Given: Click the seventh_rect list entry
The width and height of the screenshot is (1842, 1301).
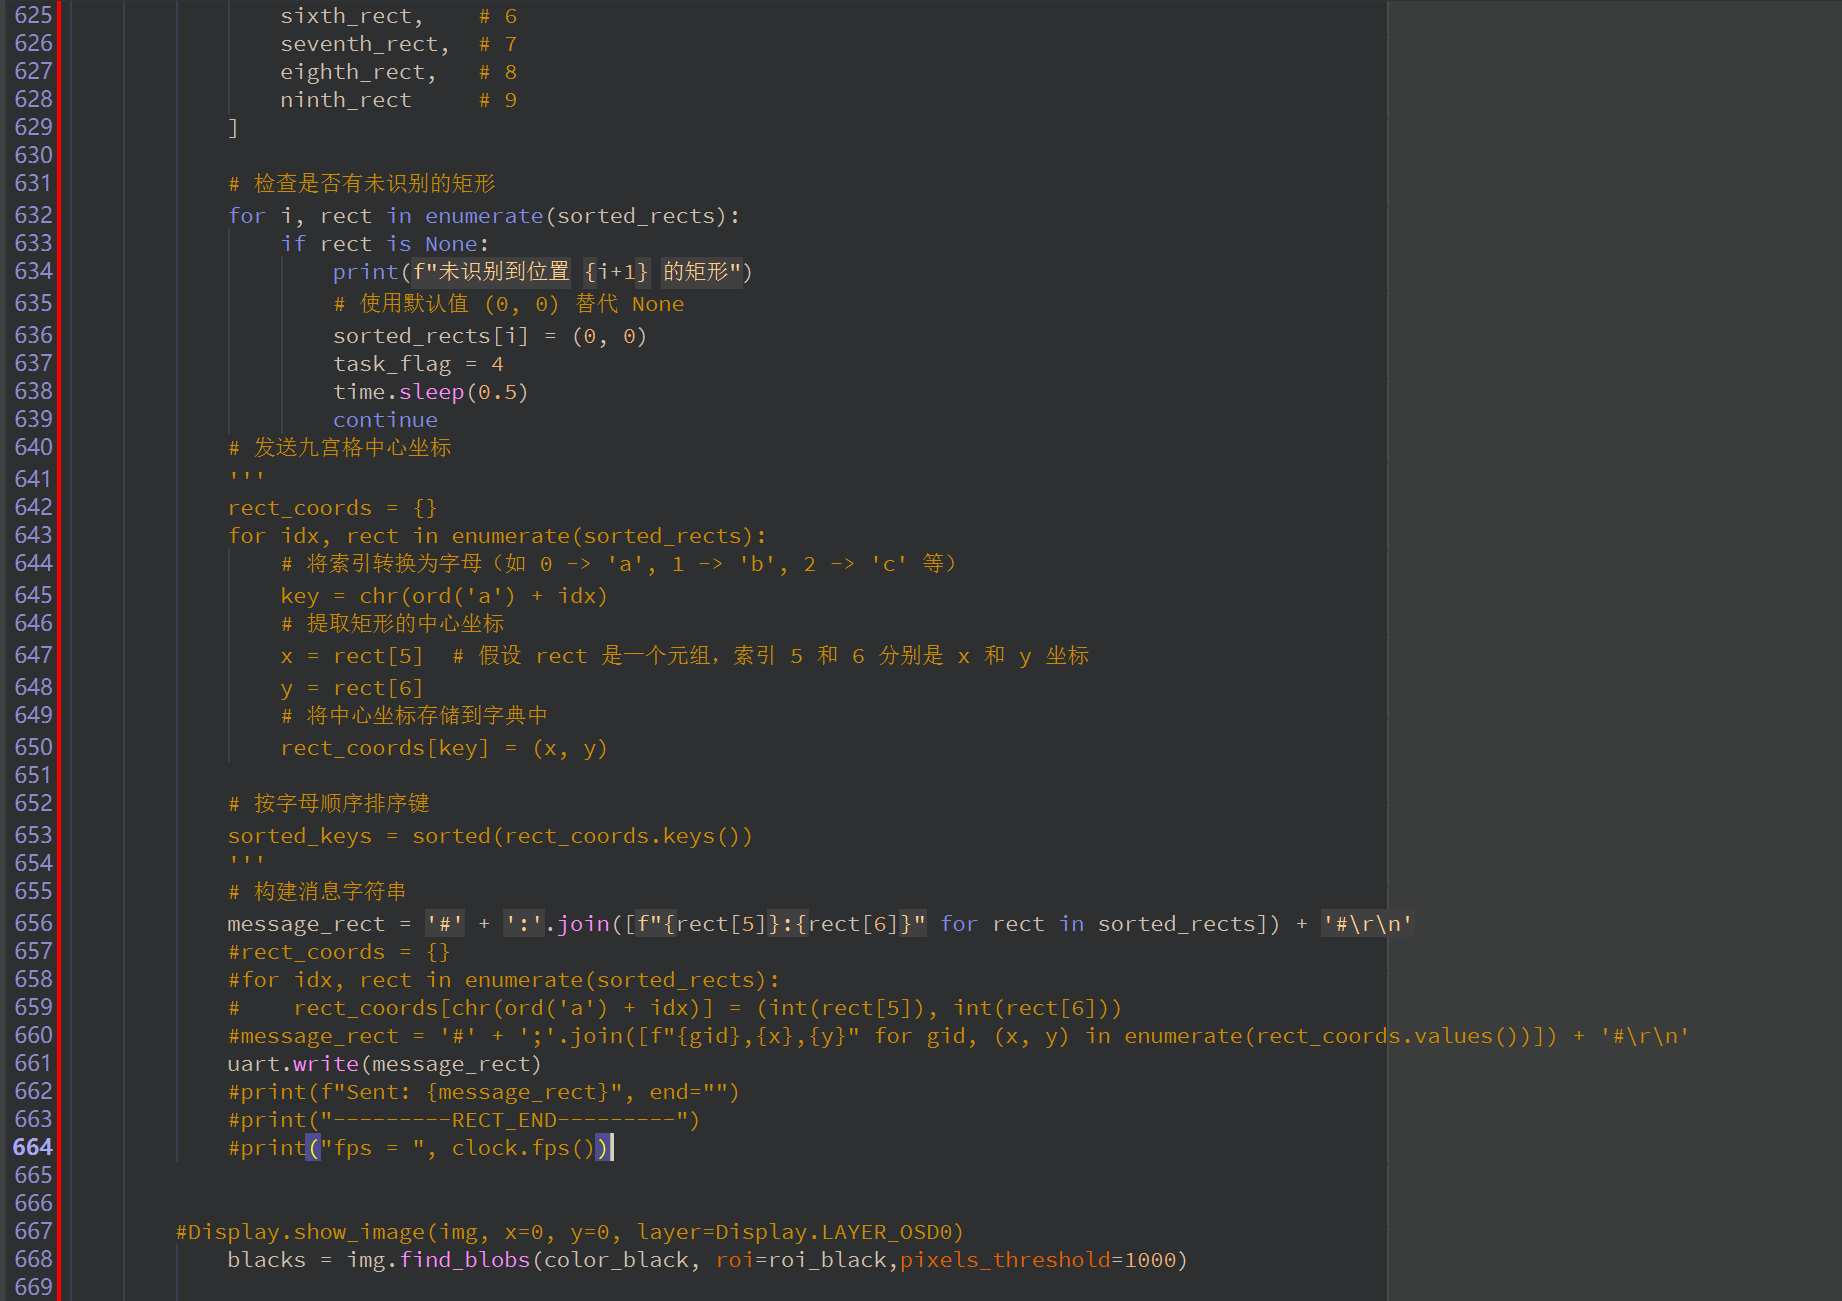Looking at the screenshot, I should [x=364, y=44].
